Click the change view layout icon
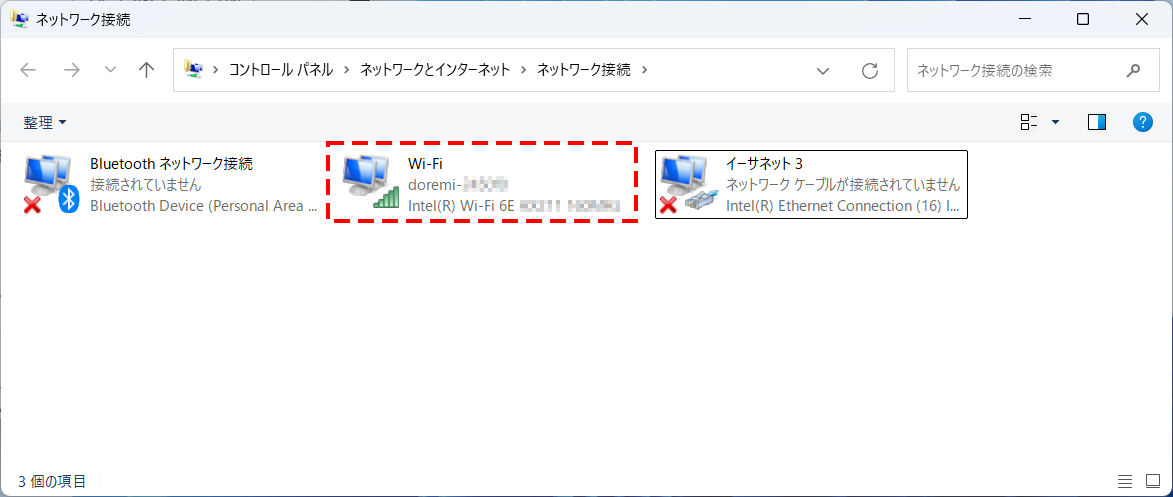Screen dimensions: 1173x497 click(1029, 122)
